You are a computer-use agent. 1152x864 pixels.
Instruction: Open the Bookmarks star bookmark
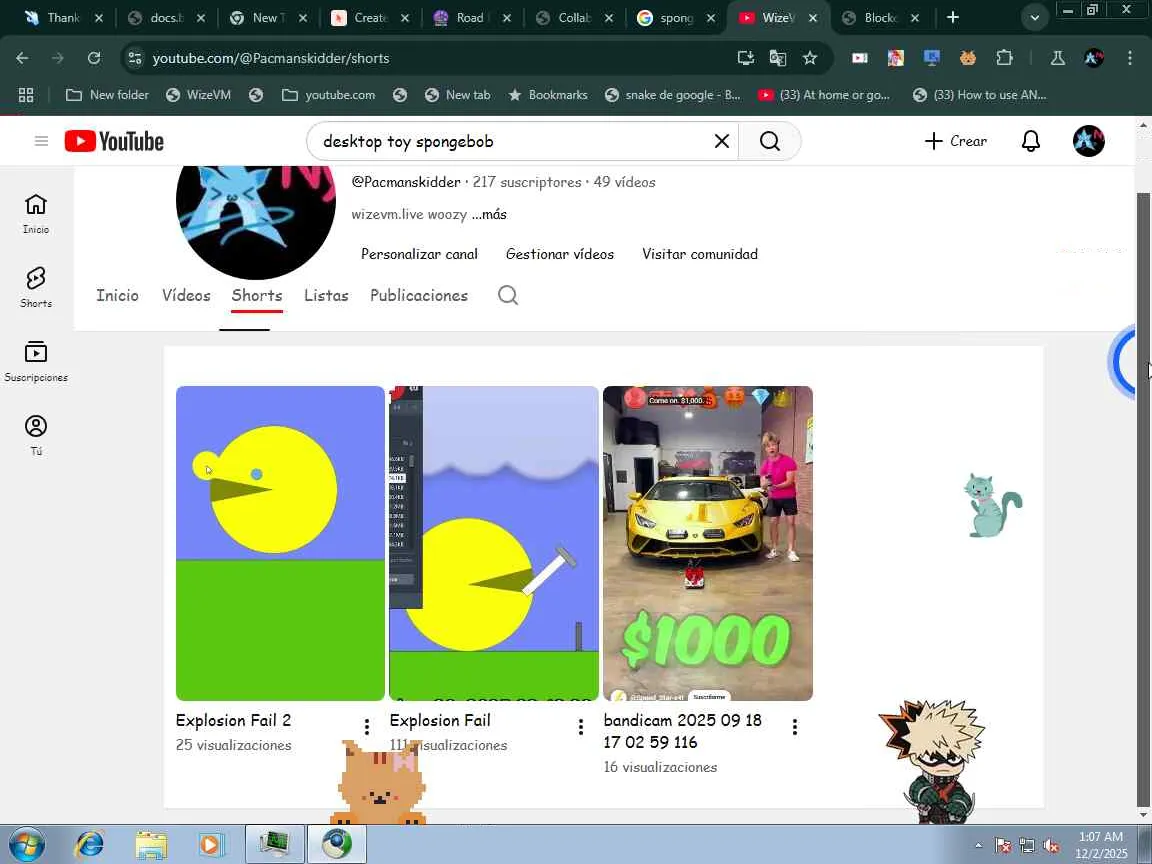pyautogui.click(x=548, y=95)
